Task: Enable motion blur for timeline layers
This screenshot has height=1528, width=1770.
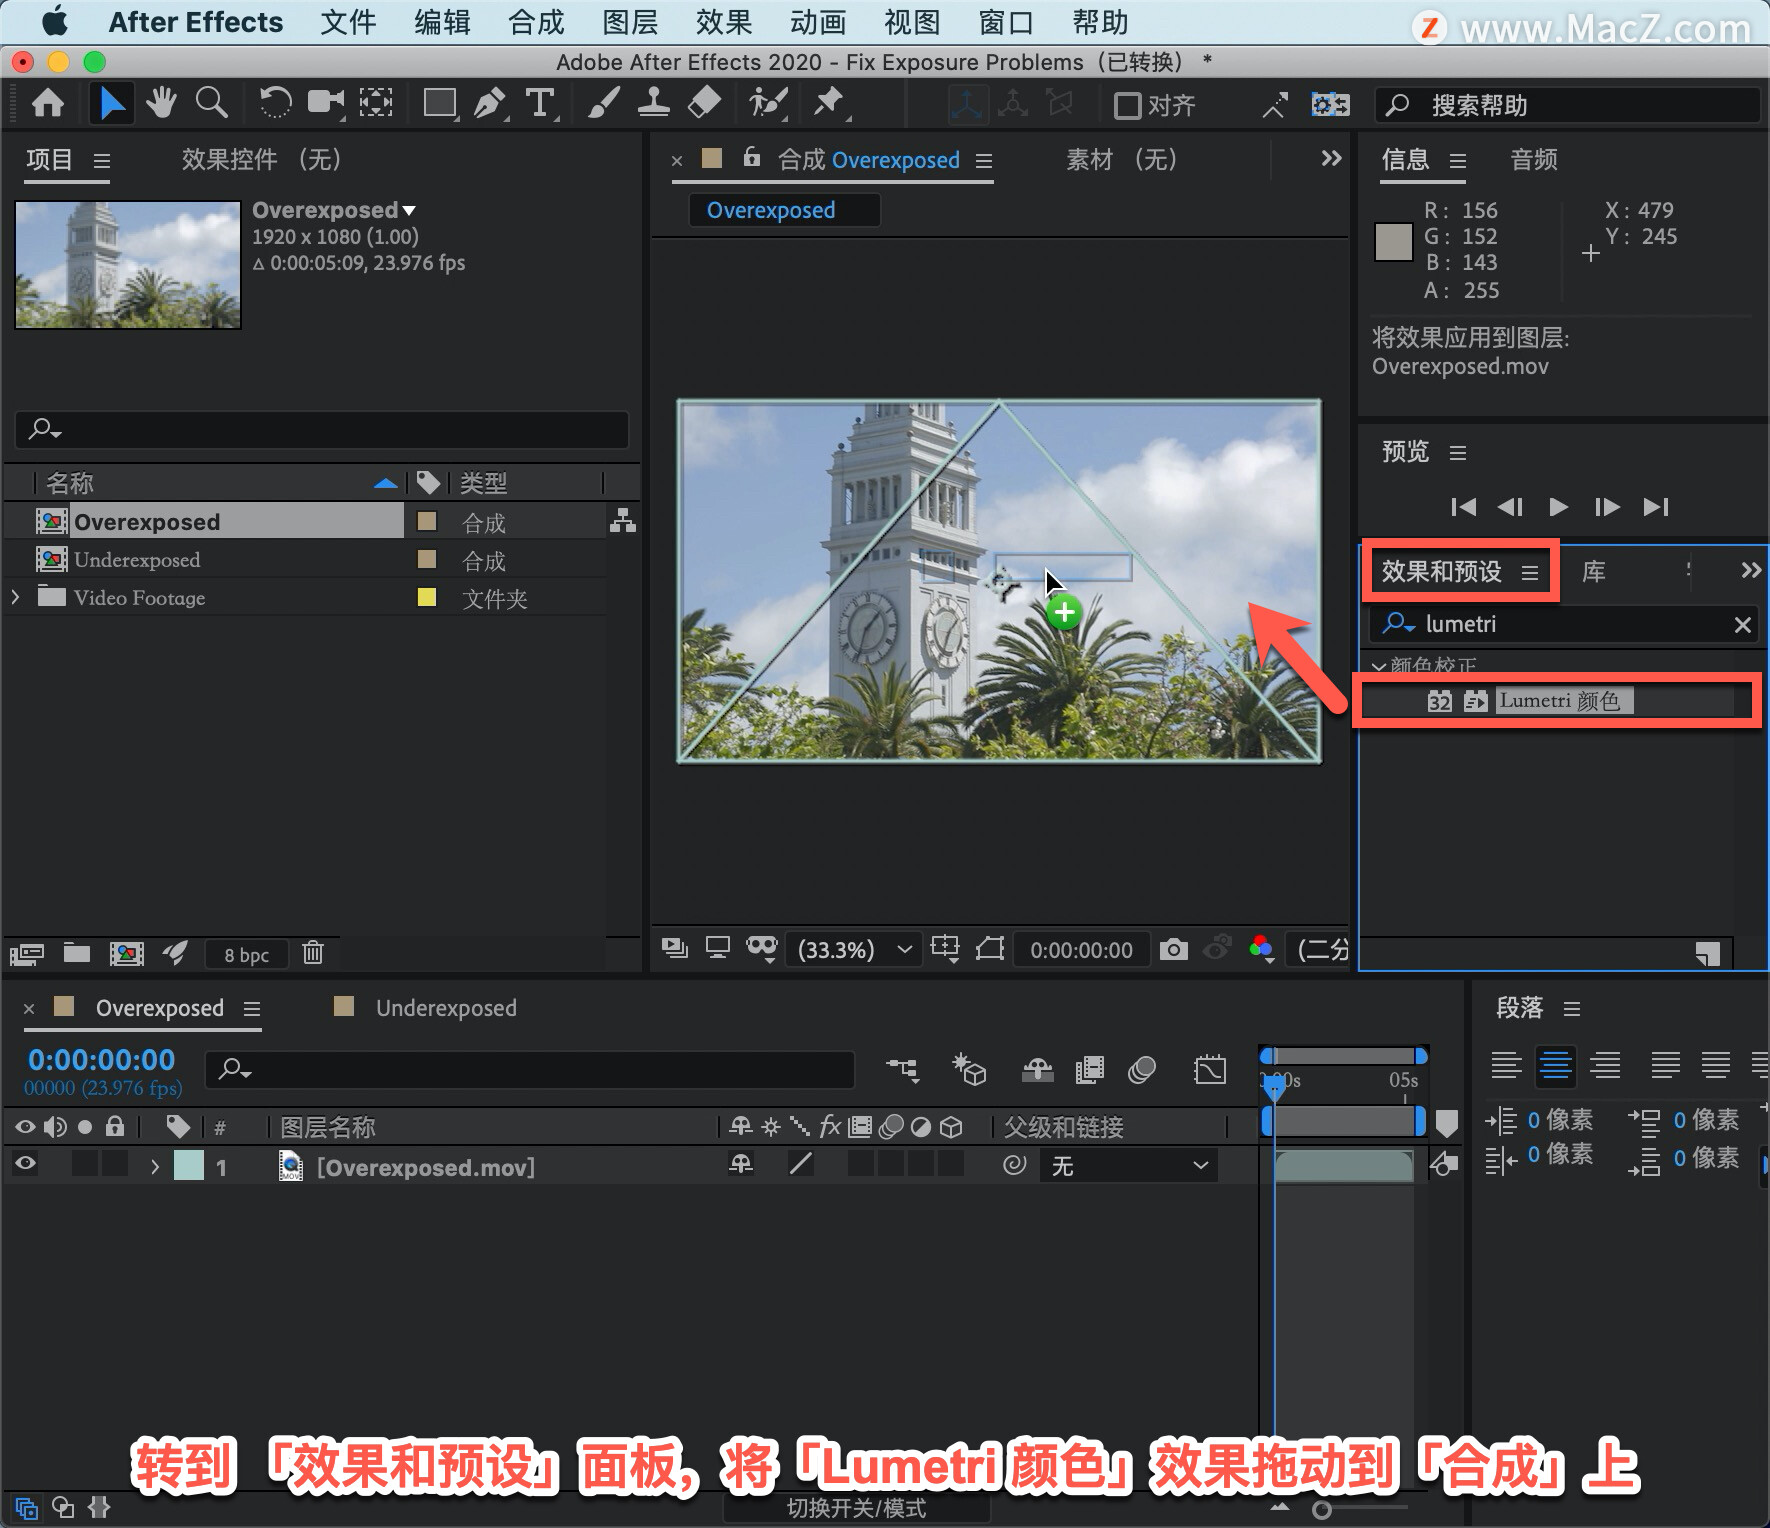Action: click(x=1142, y=1071)
